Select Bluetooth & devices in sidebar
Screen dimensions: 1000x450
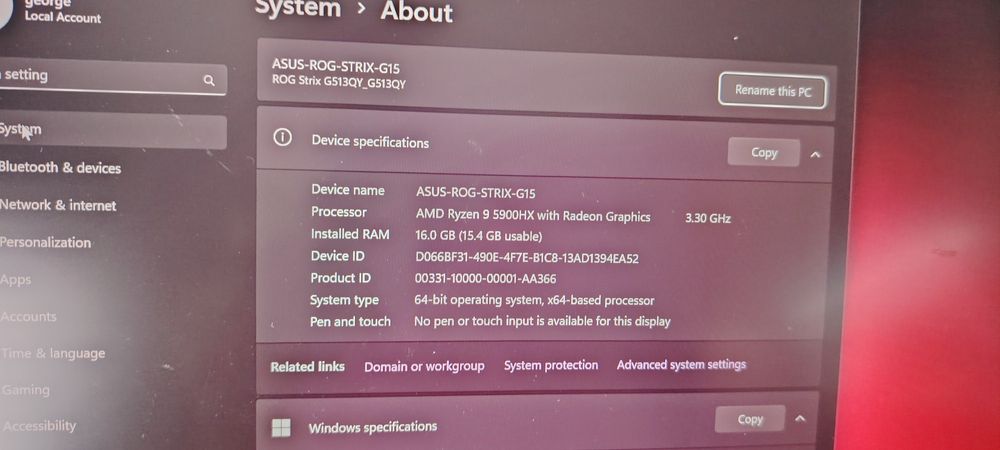coord(60,168)
